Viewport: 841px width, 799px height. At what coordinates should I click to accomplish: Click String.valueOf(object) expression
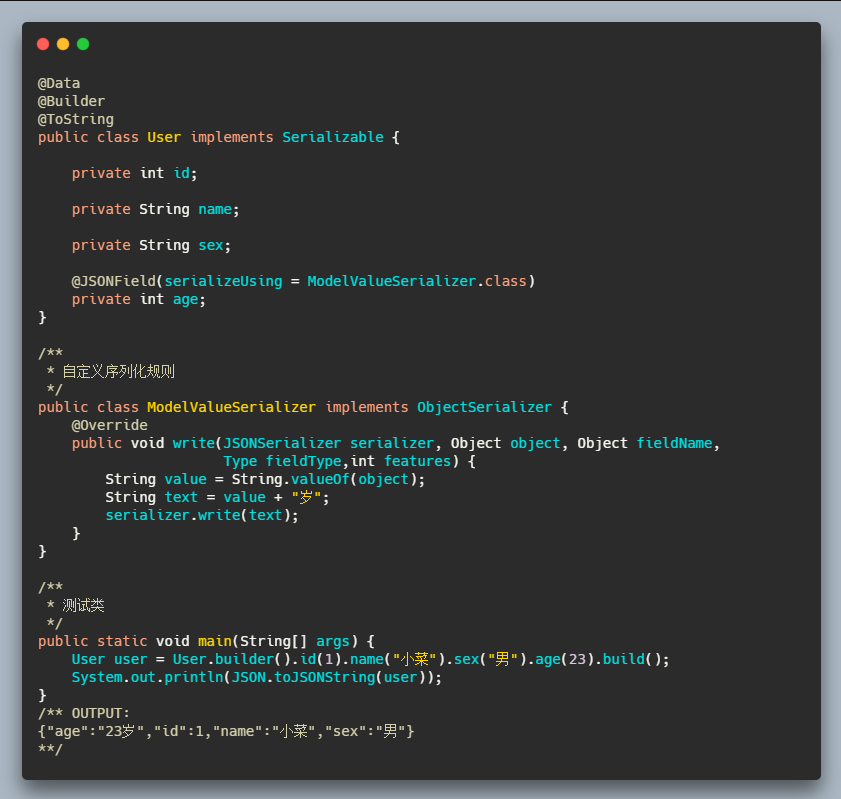pyautogui.click(x=324, y=479)
